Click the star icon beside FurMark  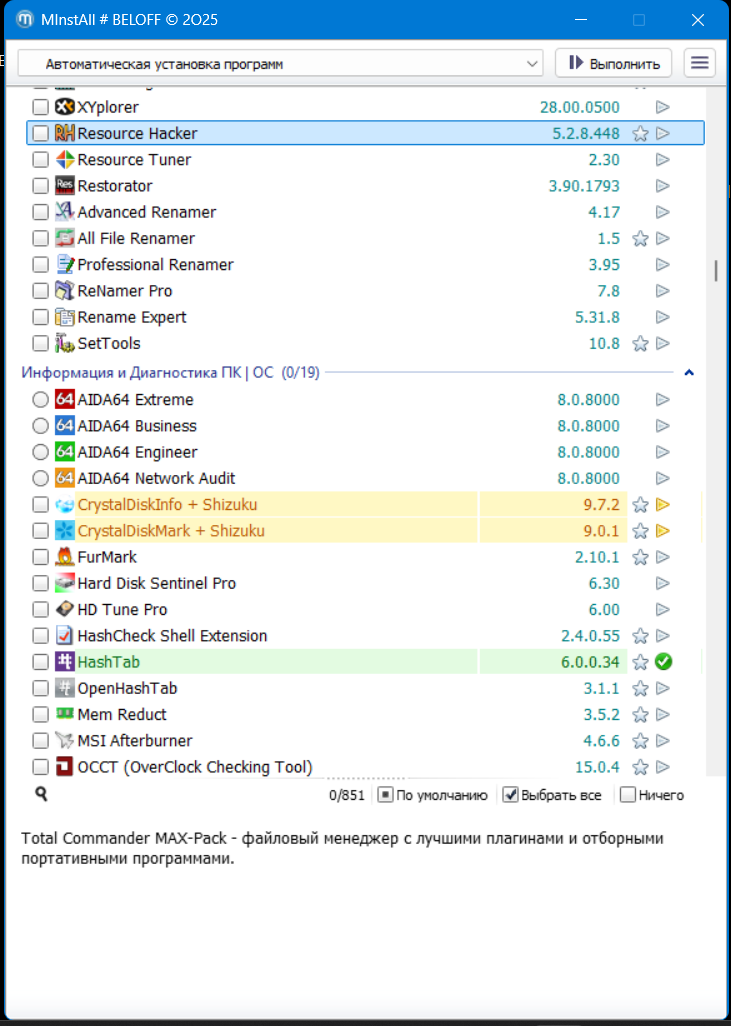click(x=641, y=557)
